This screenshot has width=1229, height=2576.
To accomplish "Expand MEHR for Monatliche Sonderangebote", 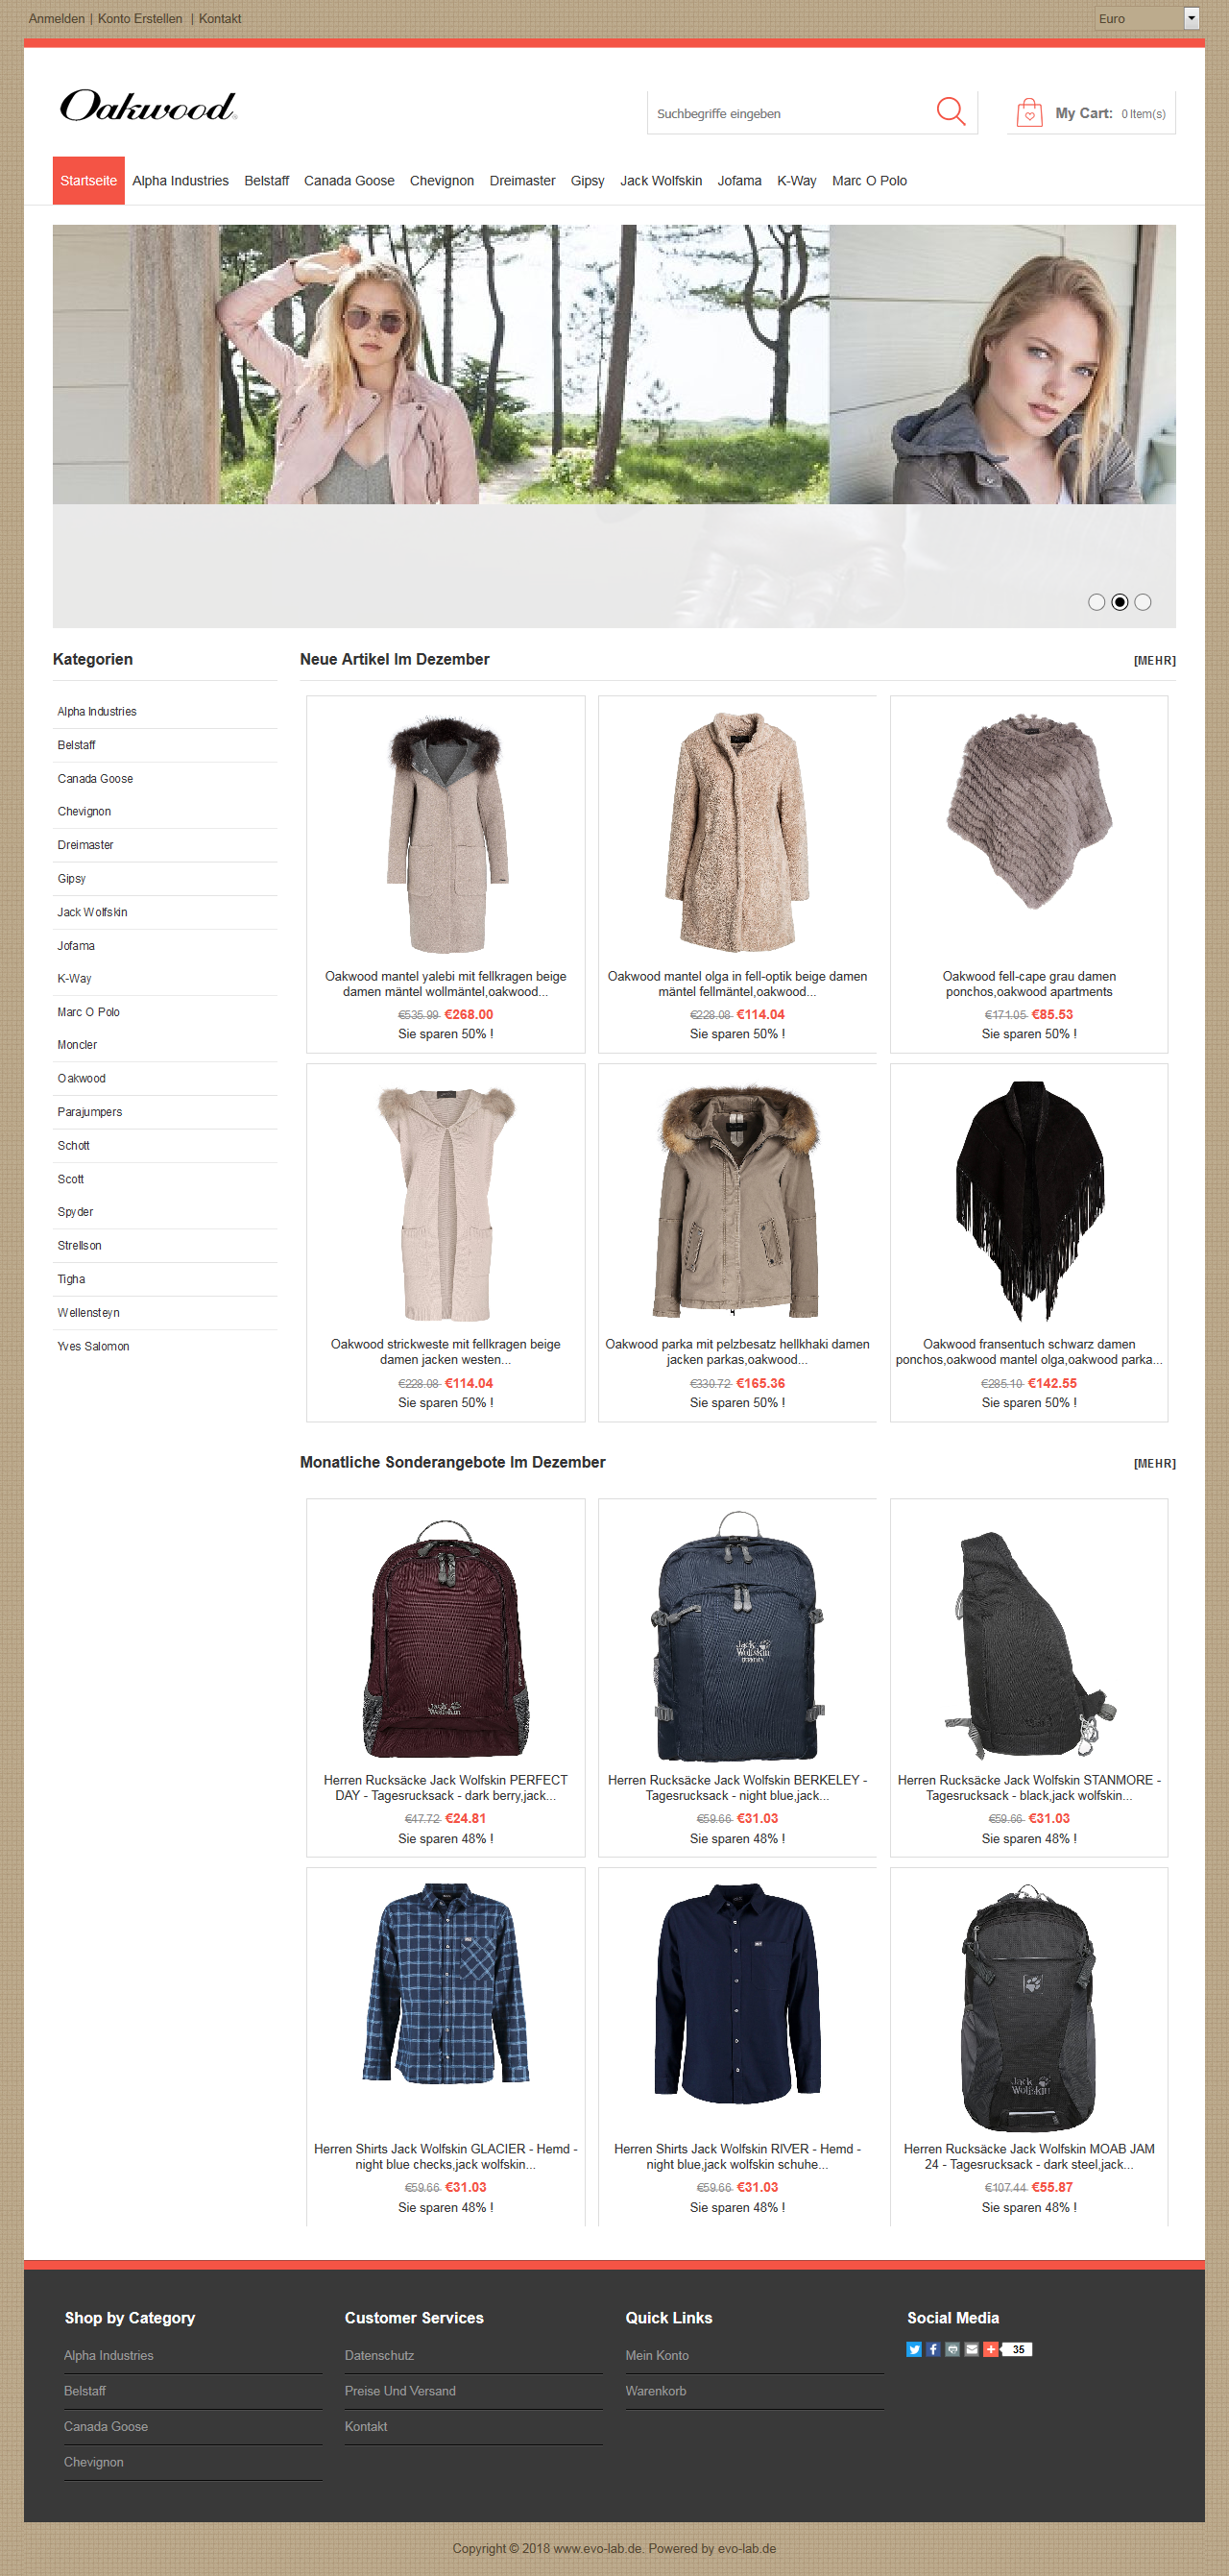I will [1154, 1464].
